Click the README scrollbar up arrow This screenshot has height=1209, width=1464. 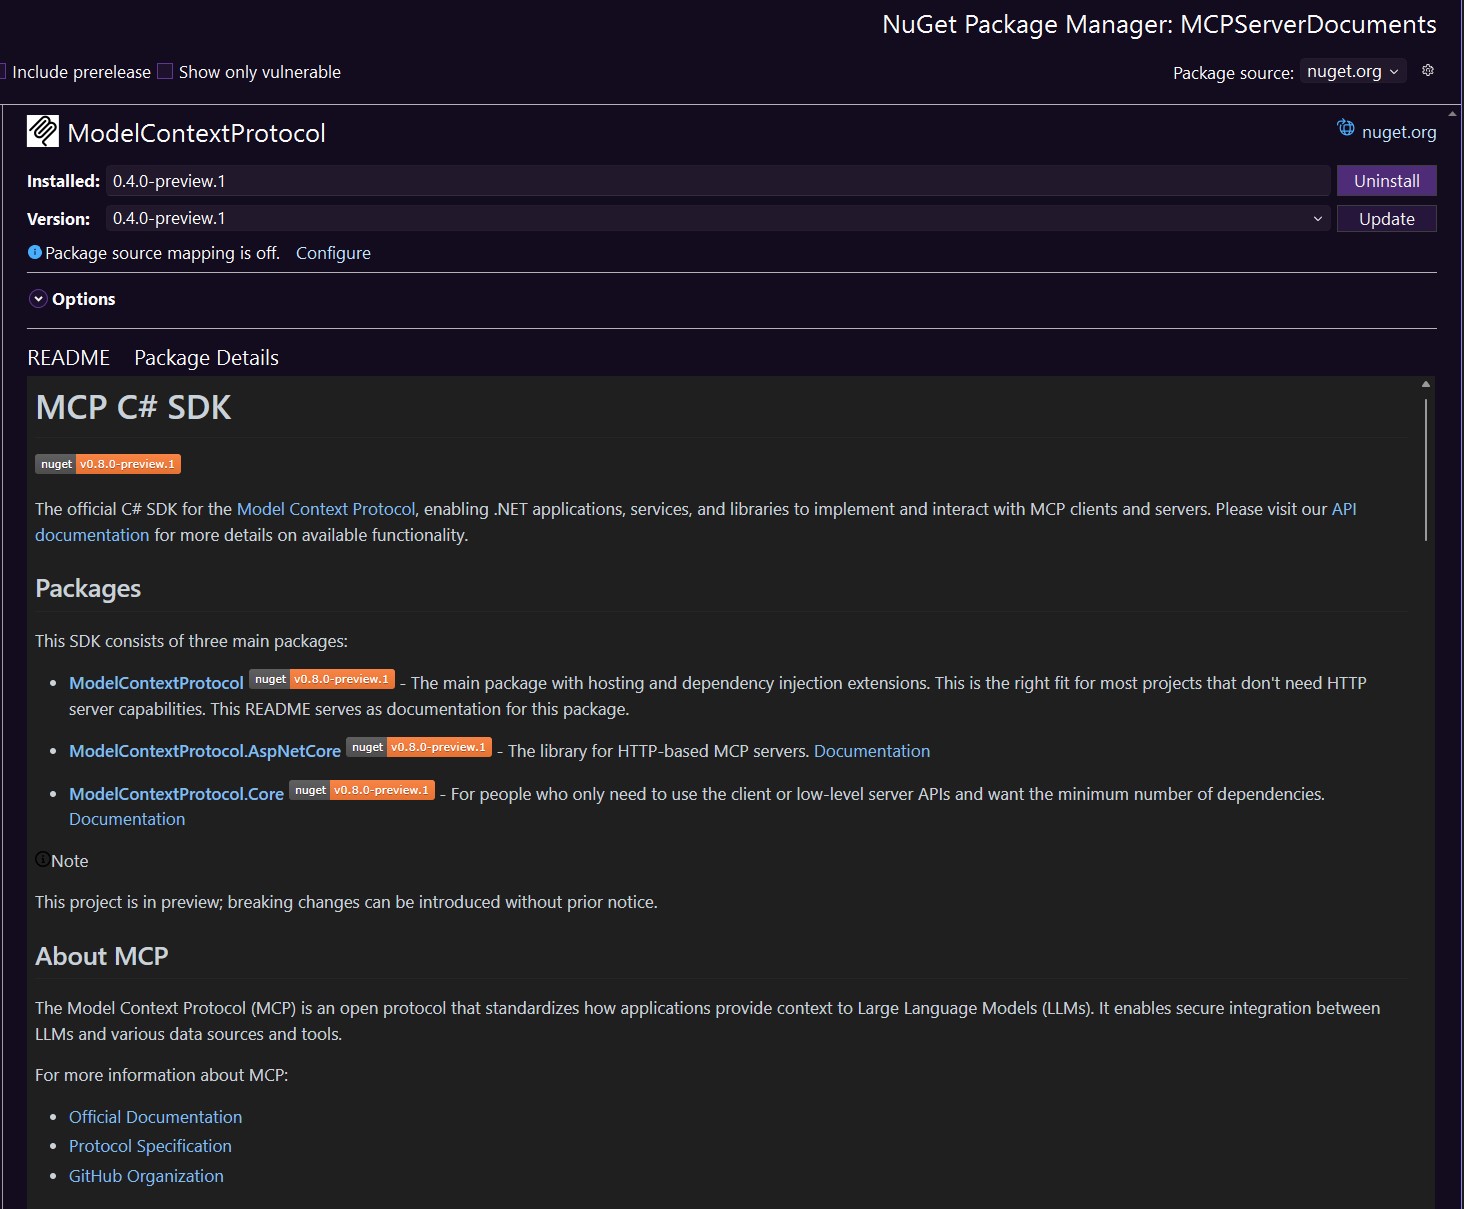[x=1426, y=384]
